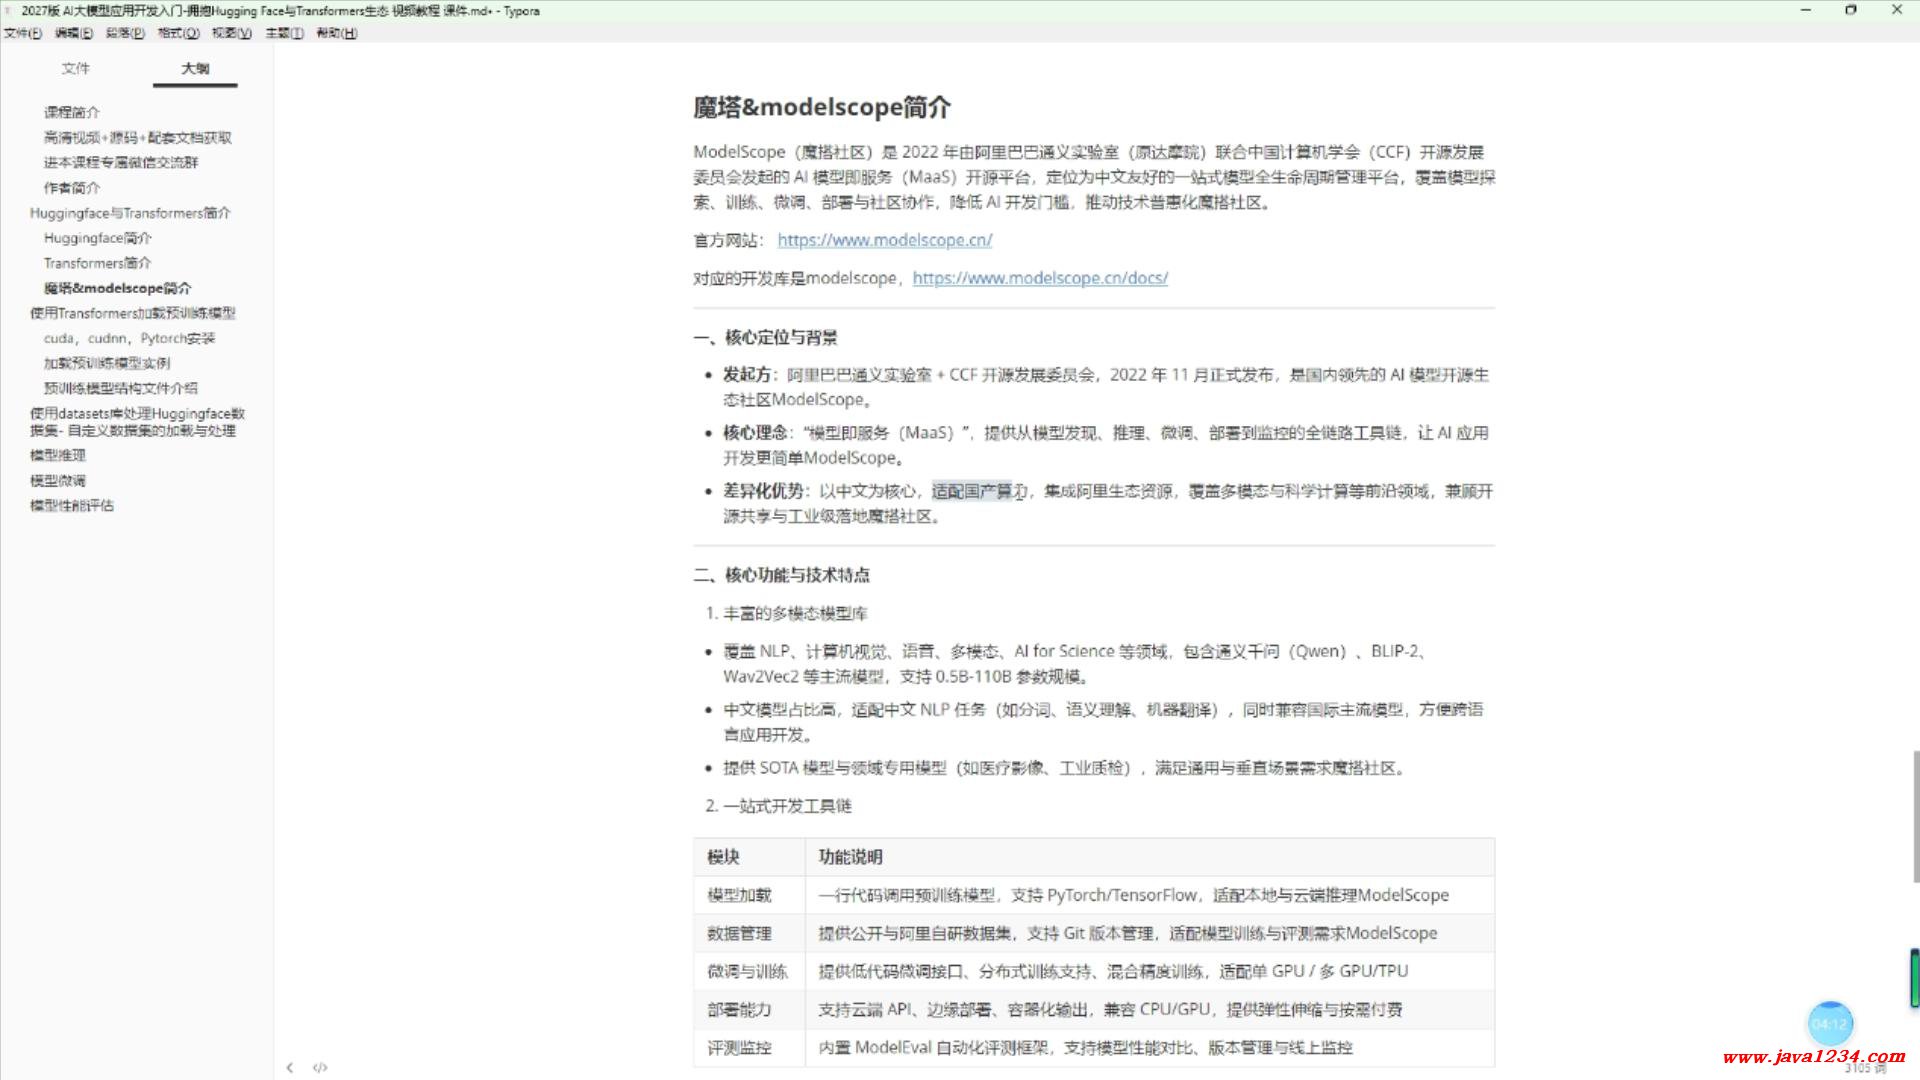This screenshot has height=1080, width=1920.
Task: Open the 格式(O) menu
Action: [178, 33]
